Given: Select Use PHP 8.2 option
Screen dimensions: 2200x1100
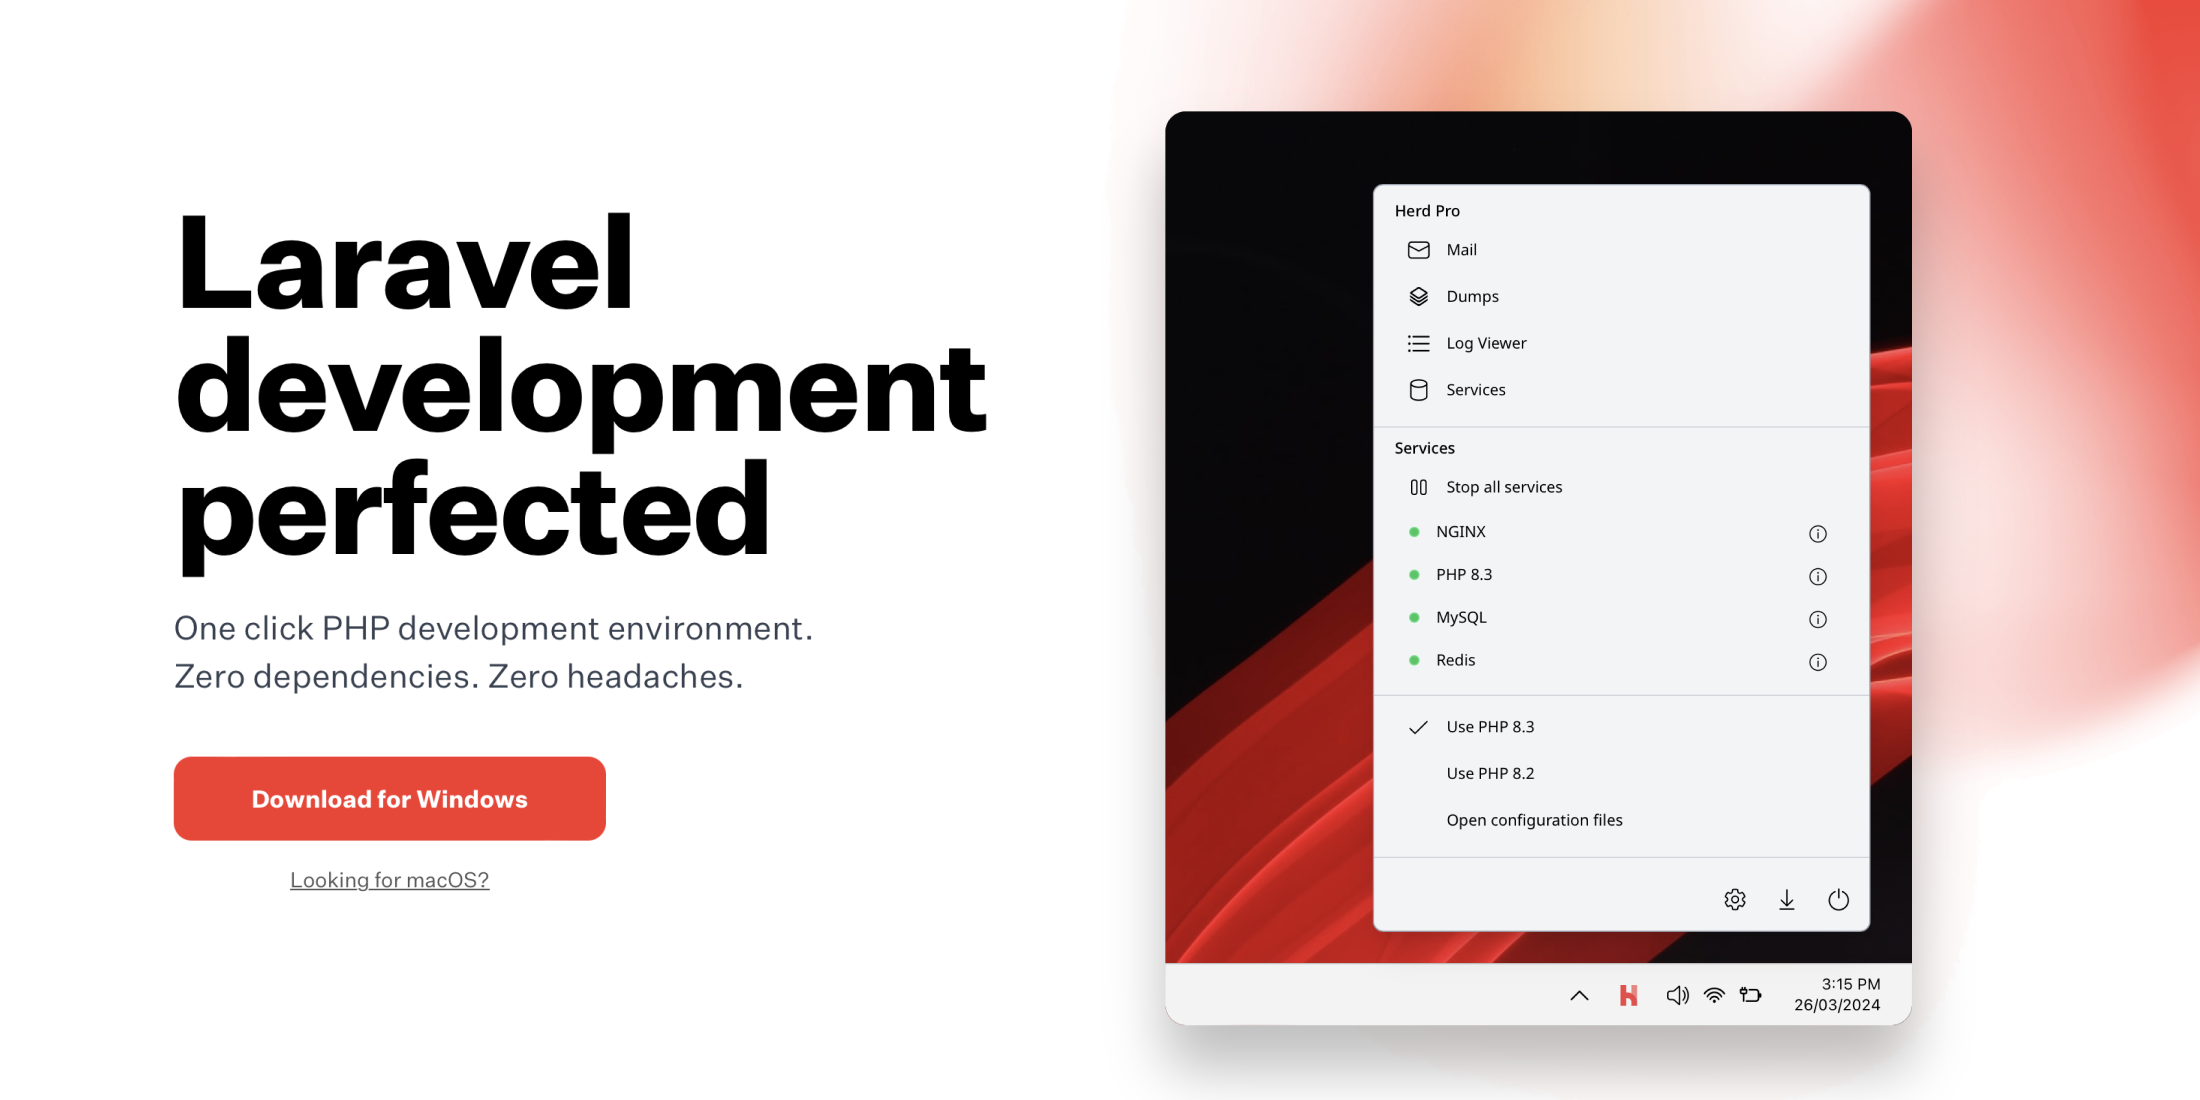Looking at the screenshot, I should [x=1490, y=773].
